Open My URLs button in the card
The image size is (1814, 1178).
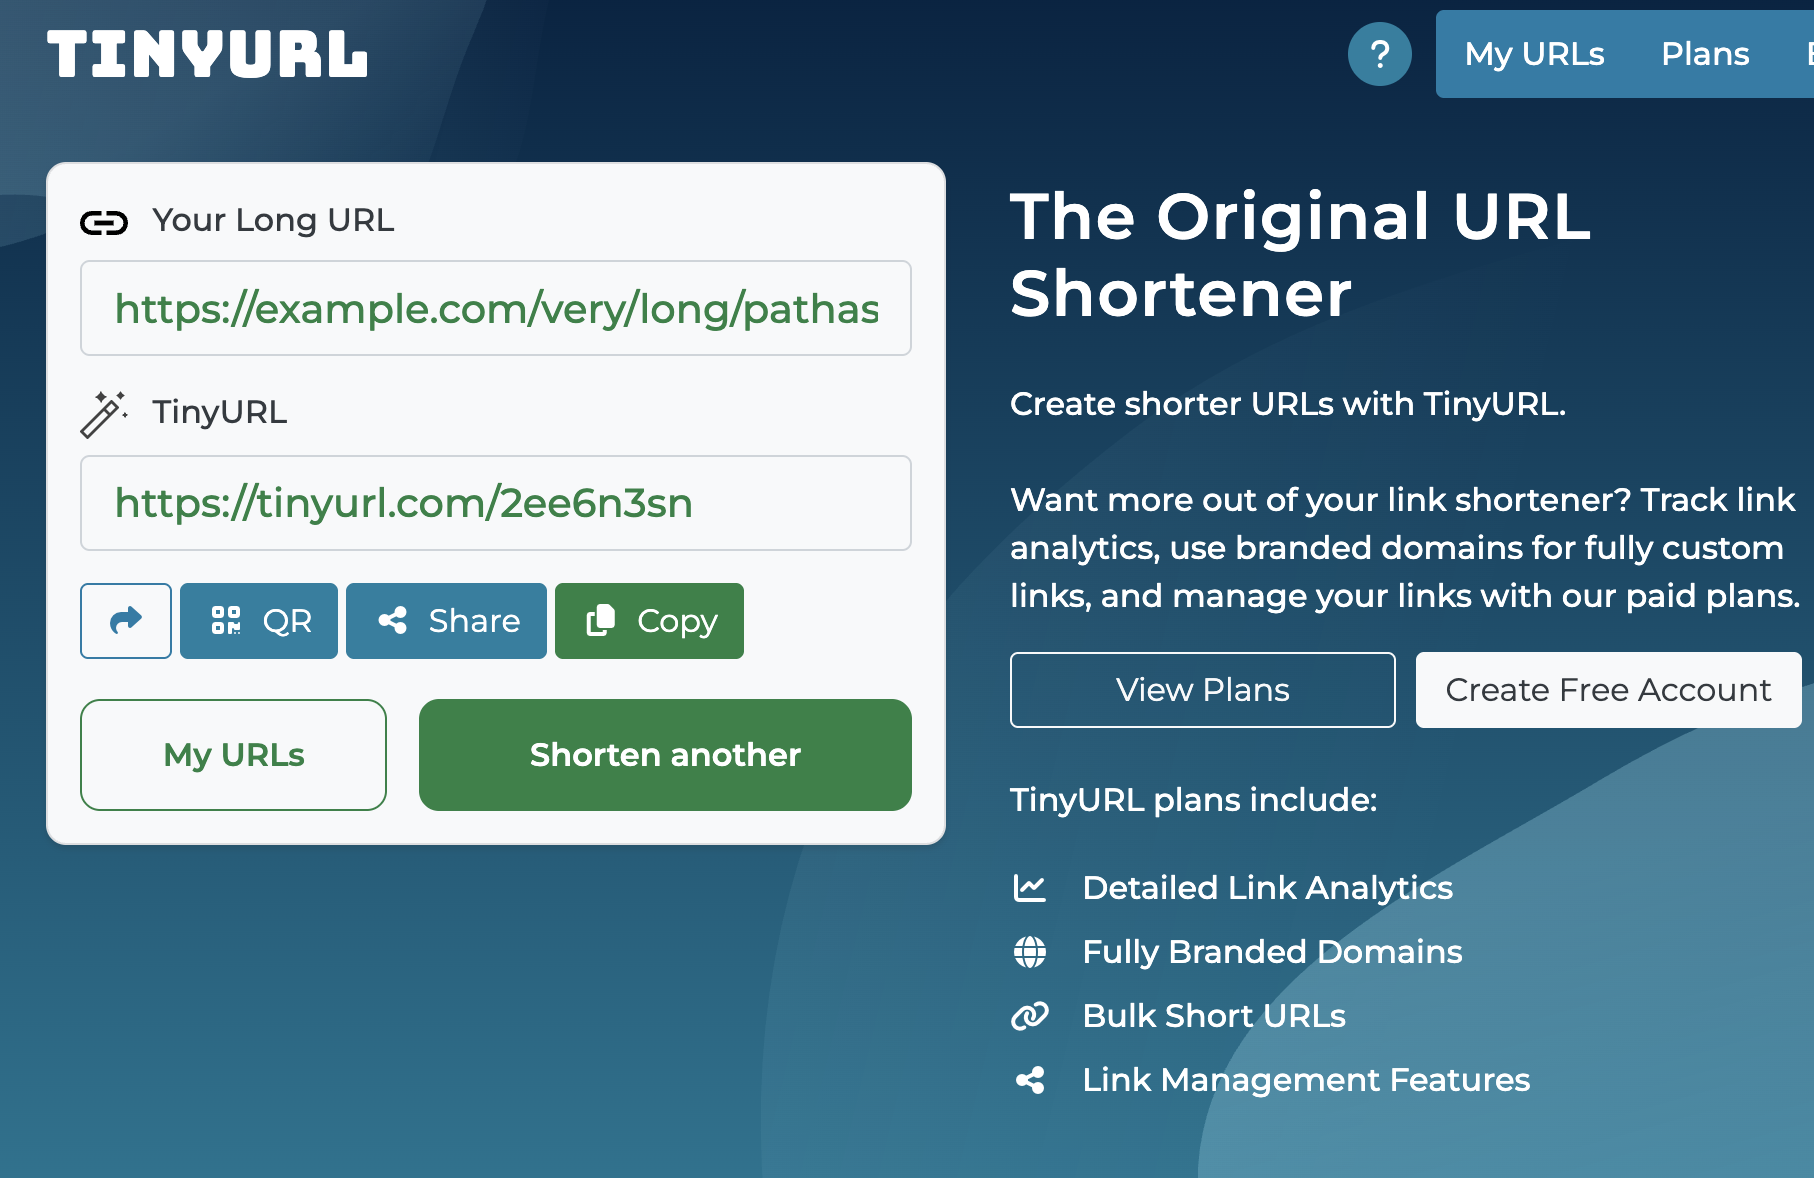coord(233,755)
